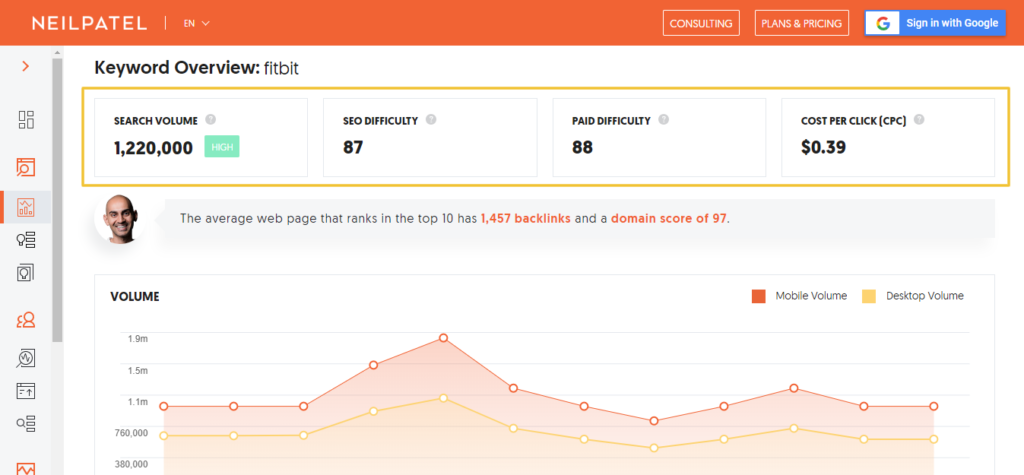
Task: Click the COST PER CLICK (CPC) label
Action: (854, 121)
